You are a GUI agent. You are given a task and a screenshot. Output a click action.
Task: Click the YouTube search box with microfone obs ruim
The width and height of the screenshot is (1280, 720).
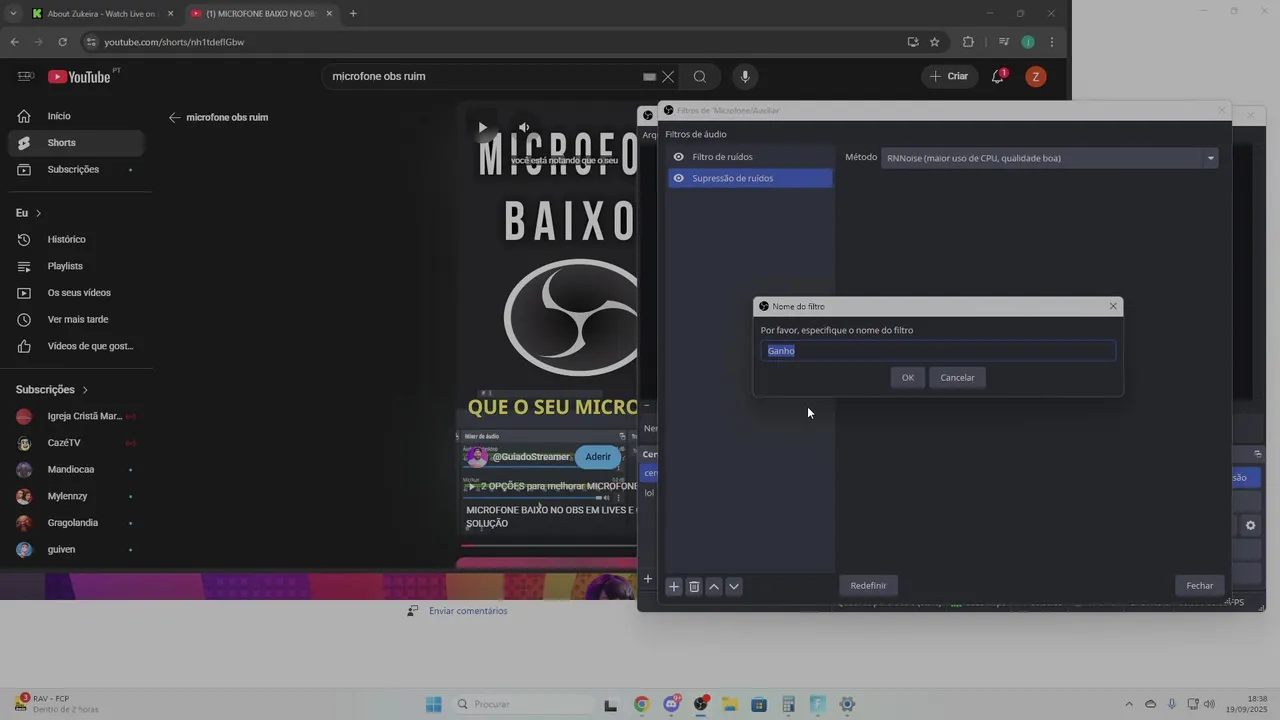(x=485, y=76)
